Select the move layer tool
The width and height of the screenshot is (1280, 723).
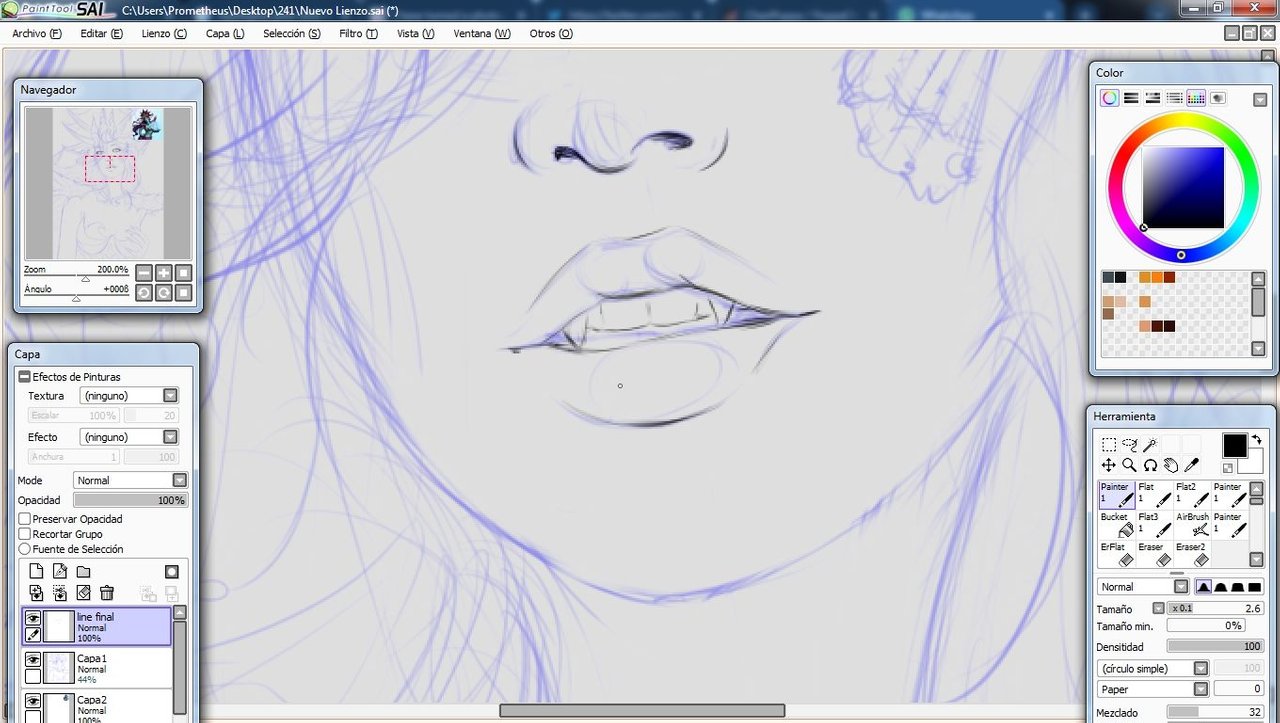(1108, 465)
